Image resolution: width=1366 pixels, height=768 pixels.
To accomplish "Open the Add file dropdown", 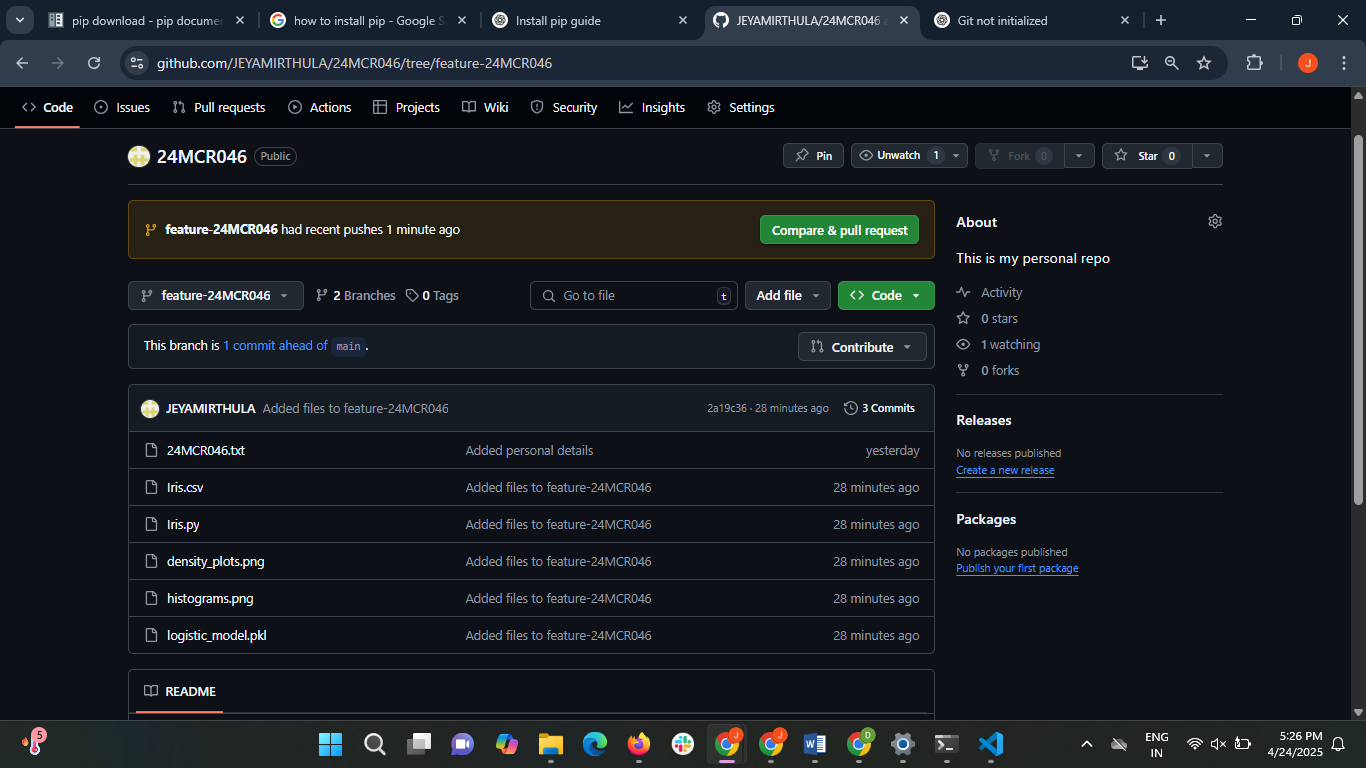I will coord(788,295).
